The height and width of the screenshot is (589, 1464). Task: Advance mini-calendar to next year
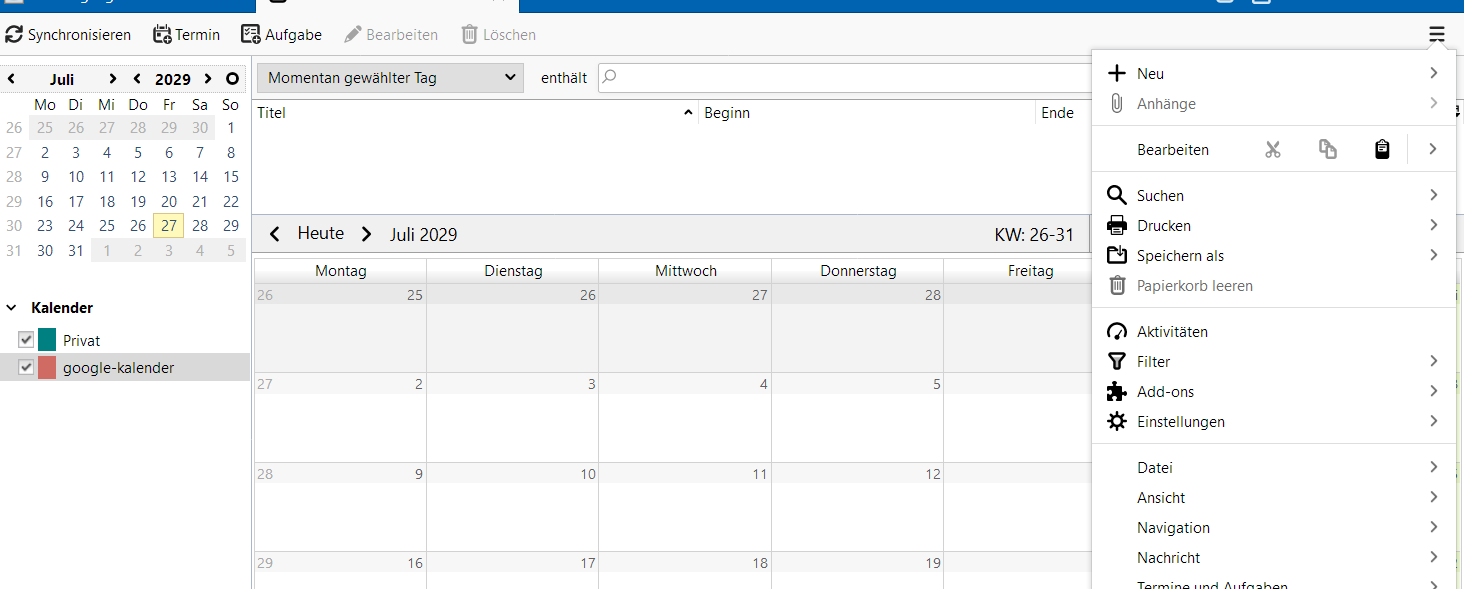pos(208,79)
